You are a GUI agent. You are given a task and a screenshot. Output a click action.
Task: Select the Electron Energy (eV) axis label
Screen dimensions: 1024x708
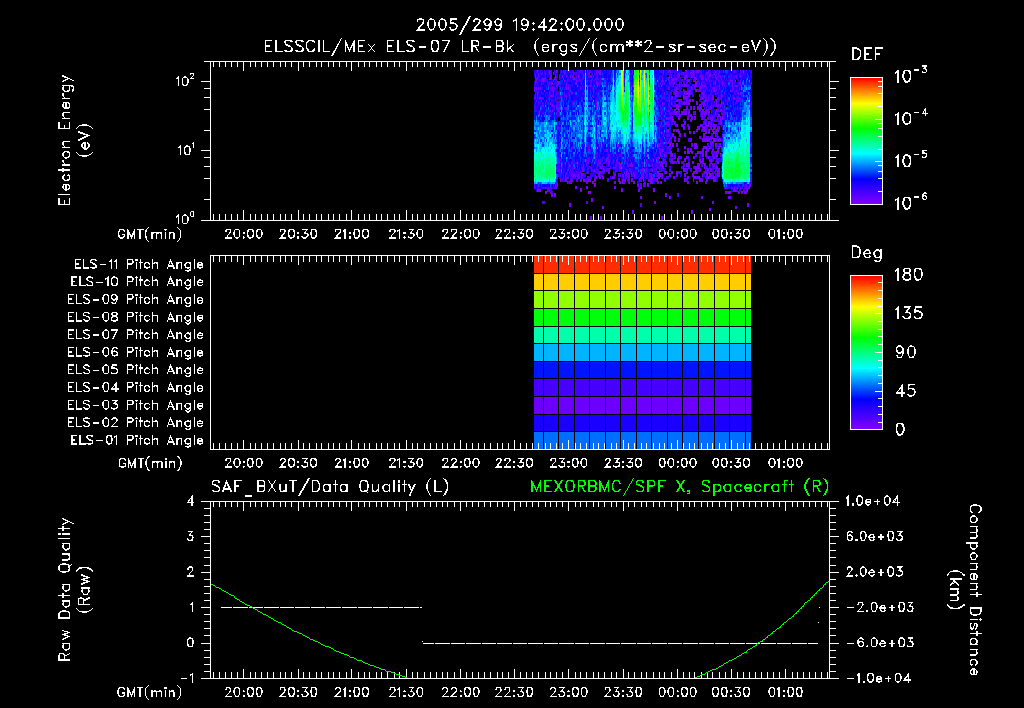(74, 140)
